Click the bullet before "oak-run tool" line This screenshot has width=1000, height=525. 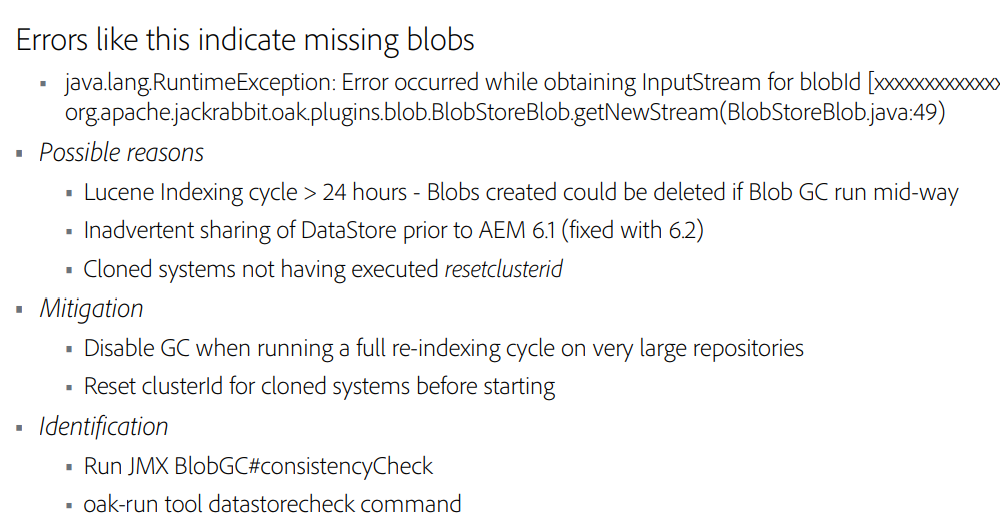(x=69, y=506)
